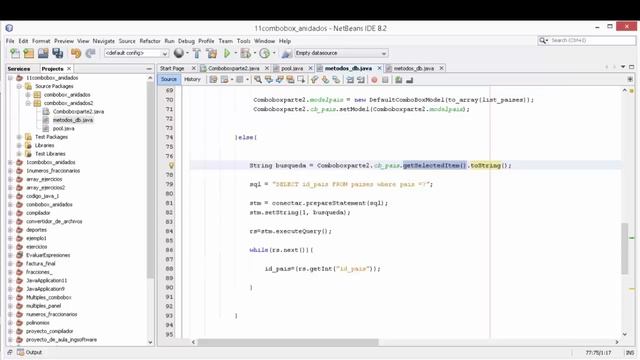Click the editor horizontal scrollbar
Image resolution: width=640 pixels, height=360 pixels.
288,342
